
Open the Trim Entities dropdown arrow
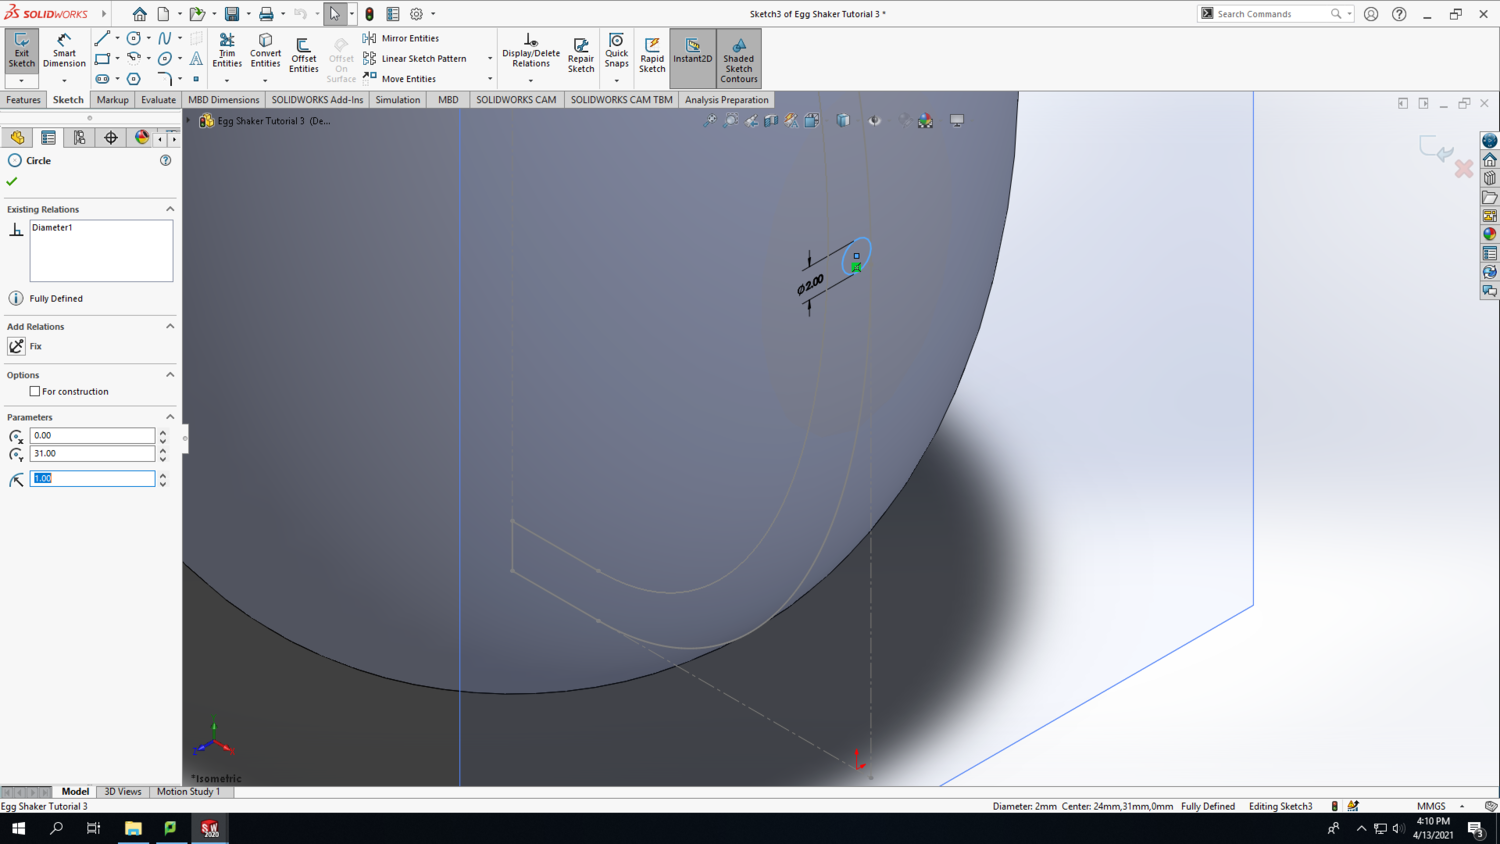(227, 80)
